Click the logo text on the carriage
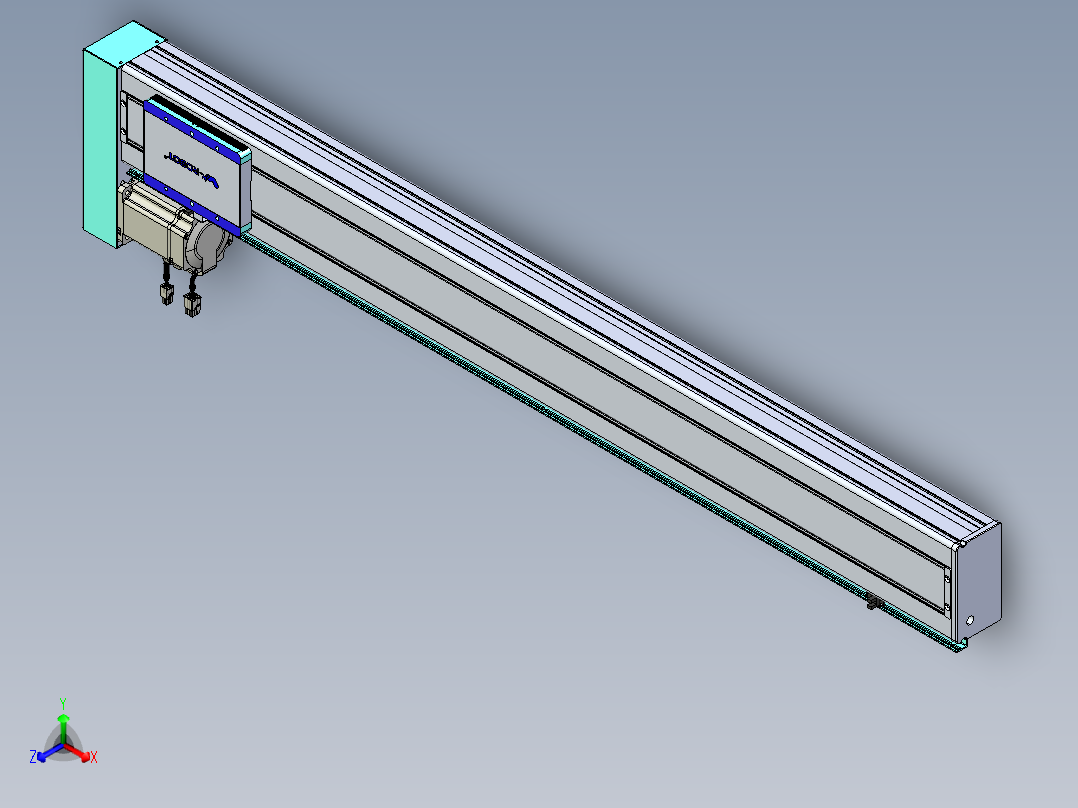The width and height of the screenshot is (1078, 808). pos(191,169)
